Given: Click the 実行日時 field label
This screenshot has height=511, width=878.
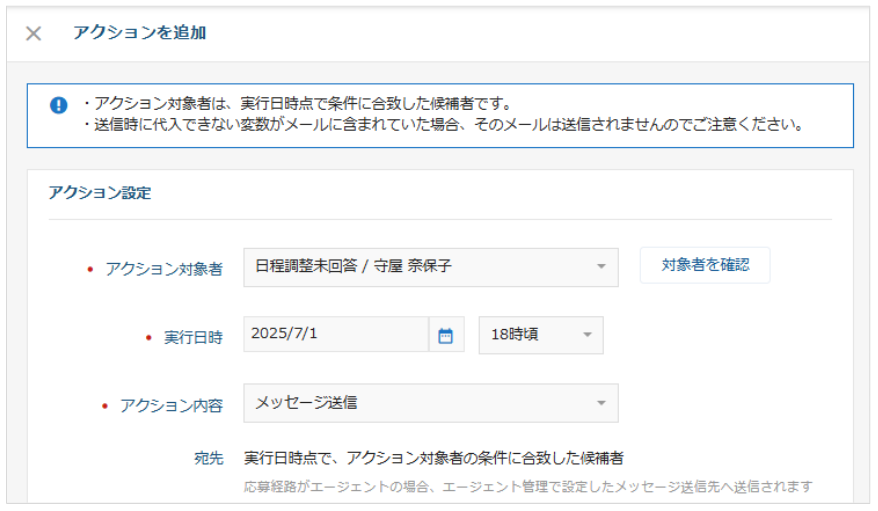Looking at the screenshot, I should [x=193, y=337].
